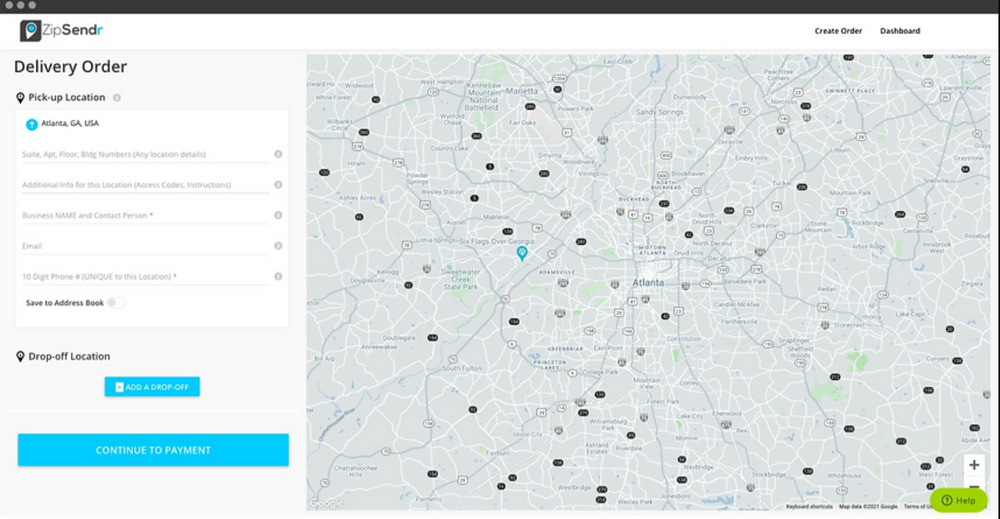Focus the Email field

tap(145, 246)
